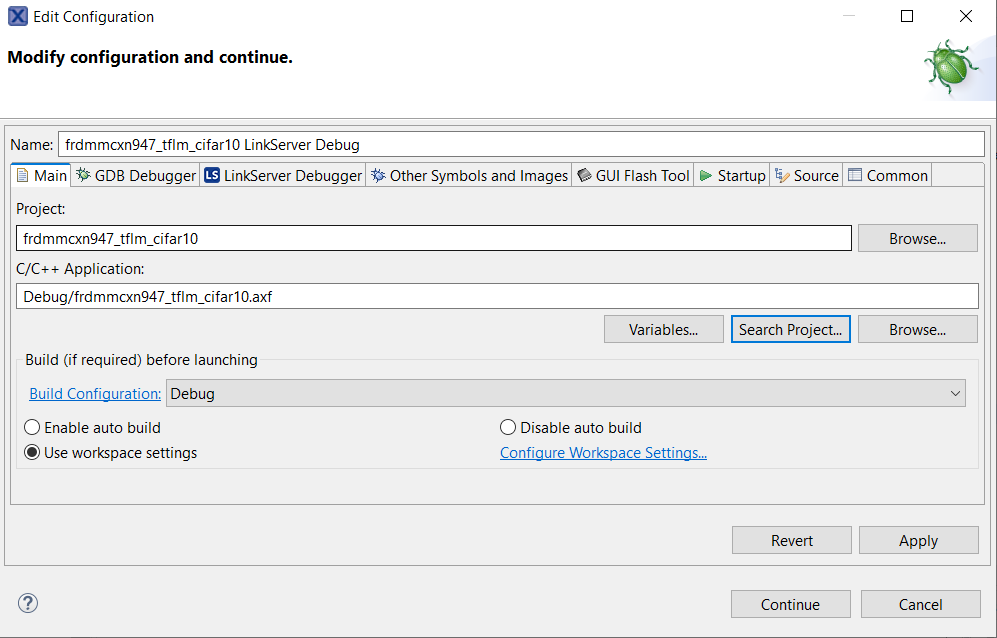
Task: Click the GDB Debugger bug icon
Action: point(83,175)
